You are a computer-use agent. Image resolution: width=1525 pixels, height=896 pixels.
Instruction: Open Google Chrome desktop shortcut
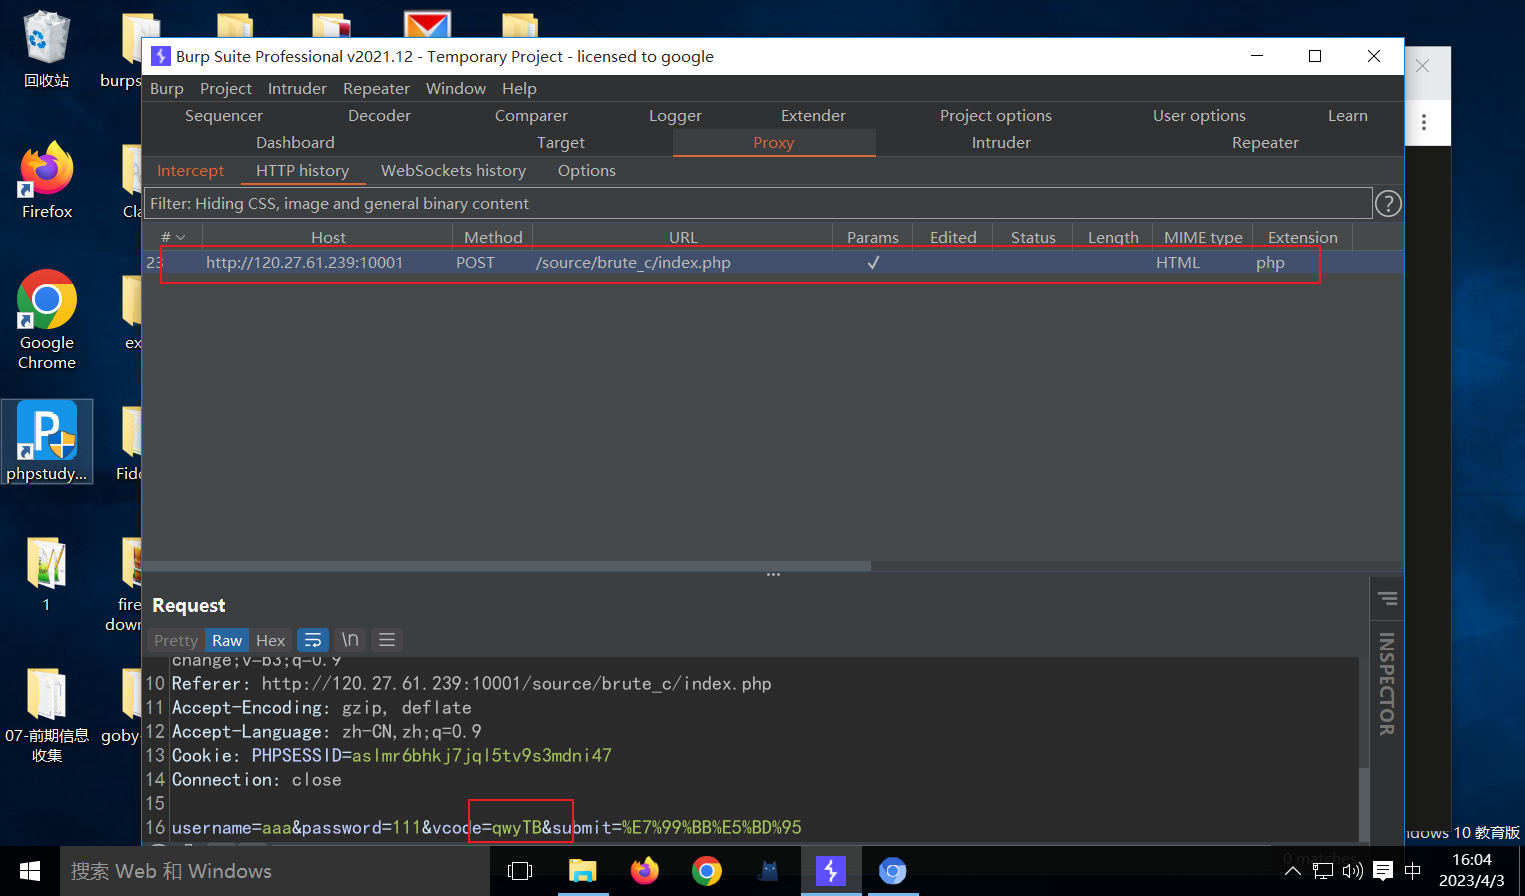[x=47, y=321]
